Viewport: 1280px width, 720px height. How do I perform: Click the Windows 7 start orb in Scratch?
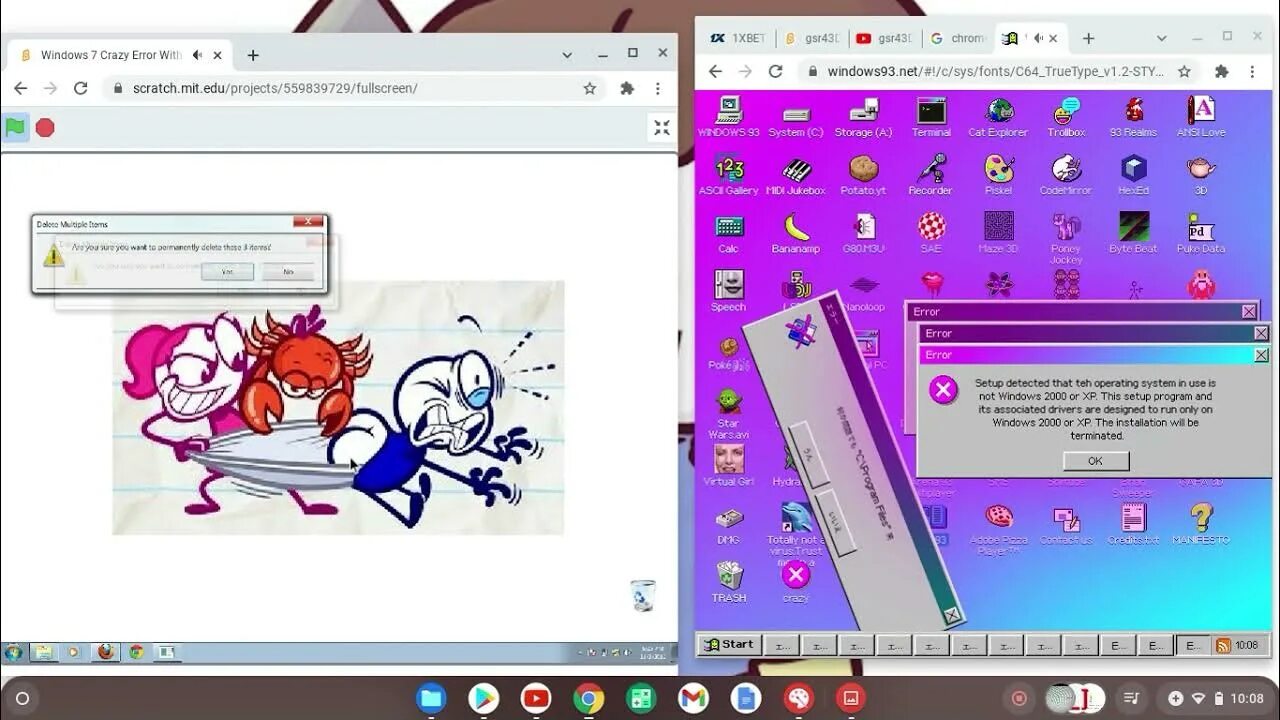14,652
